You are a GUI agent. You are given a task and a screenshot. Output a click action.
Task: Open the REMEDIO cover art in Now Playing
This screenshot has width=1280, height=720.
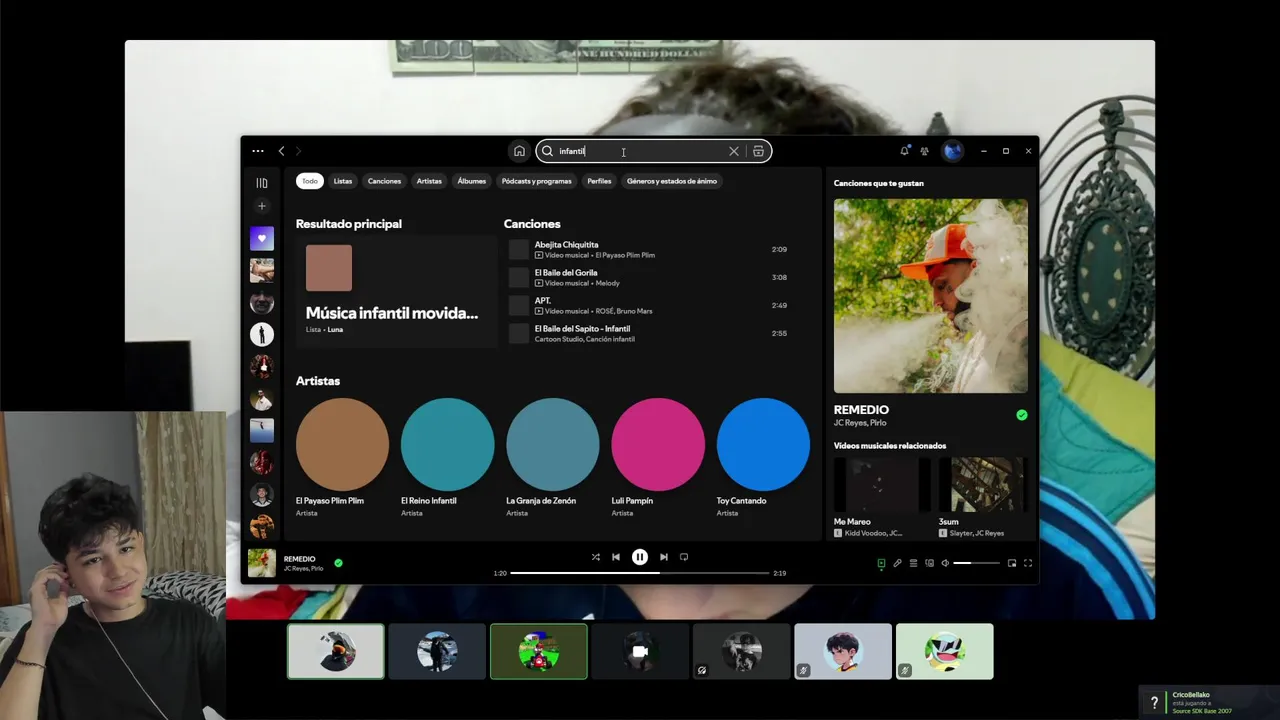931,296
